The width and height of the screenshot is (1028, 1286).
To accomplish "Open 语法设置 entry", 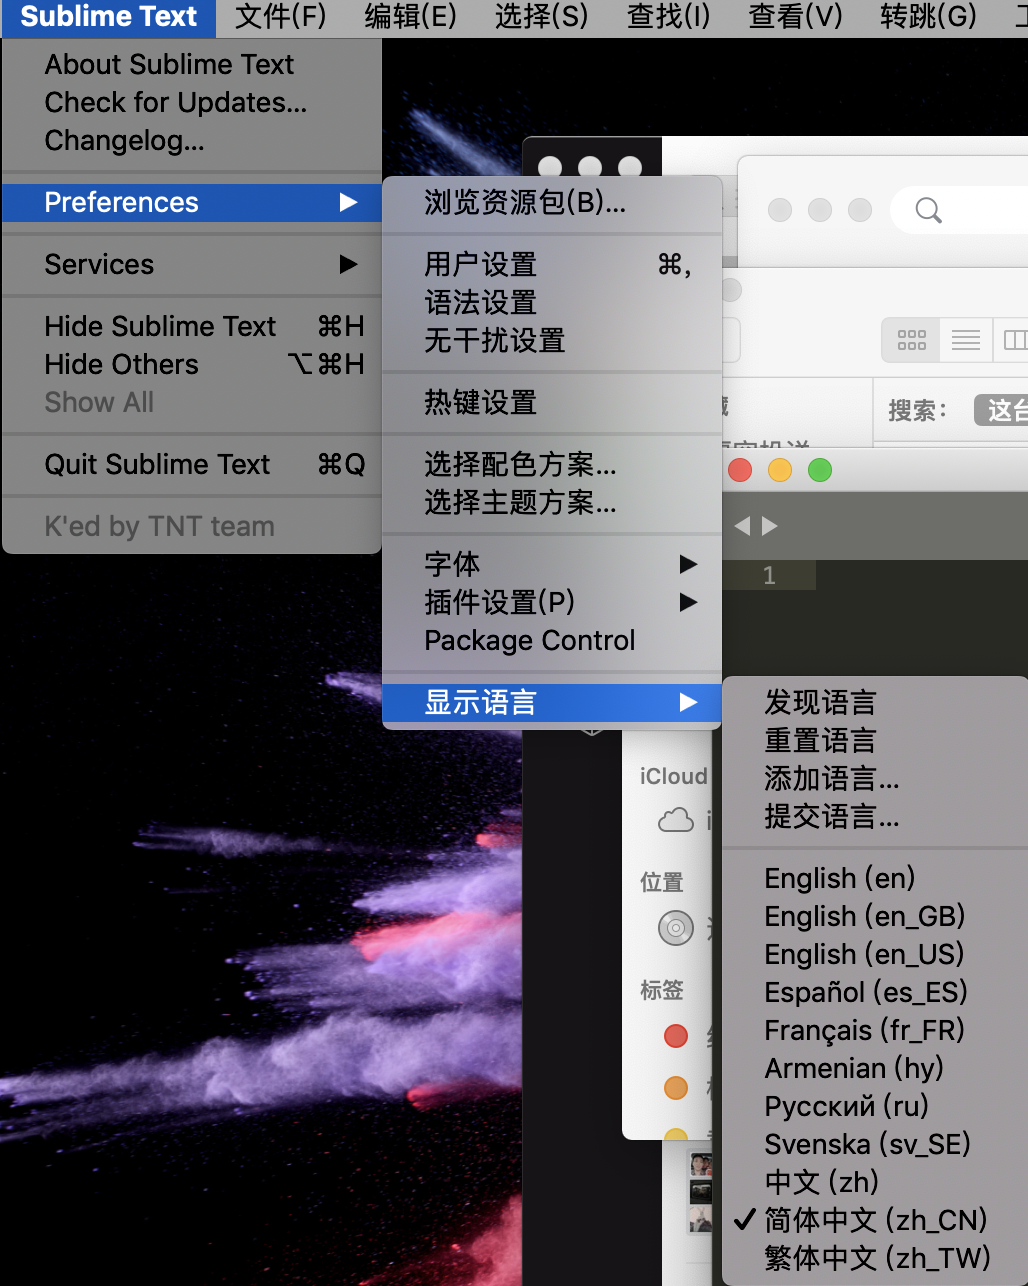I will tap(552, 302).
